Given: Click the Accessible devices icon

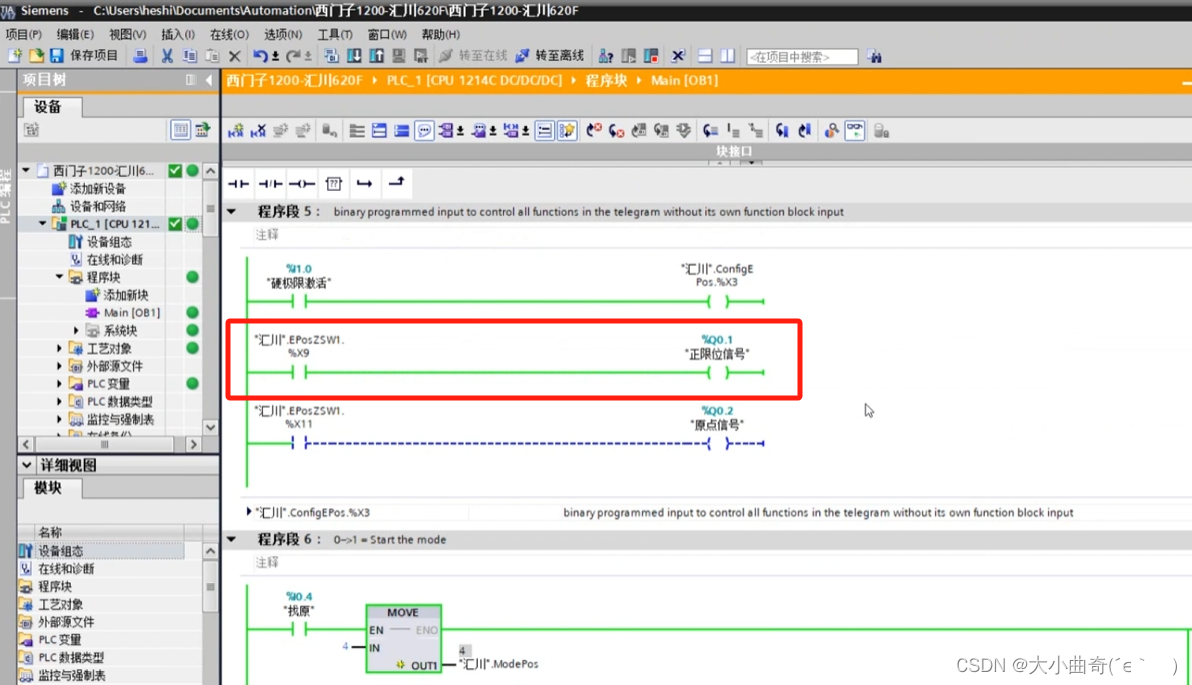Looking at the screenshot, I should [x=606, y=55].
